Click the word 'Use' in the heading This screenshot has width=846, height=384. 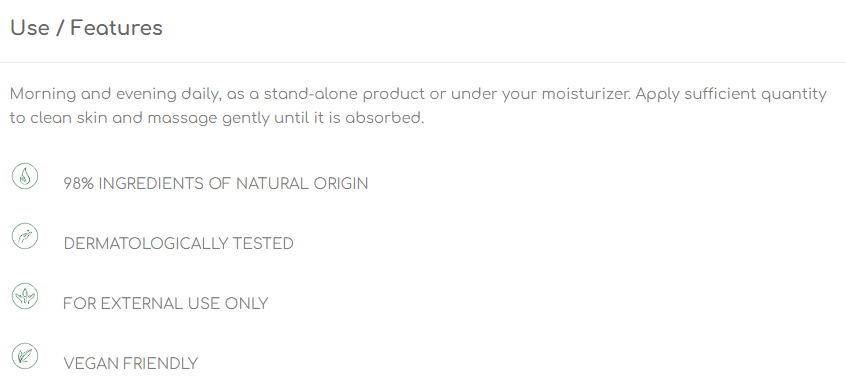coord(30,28)
